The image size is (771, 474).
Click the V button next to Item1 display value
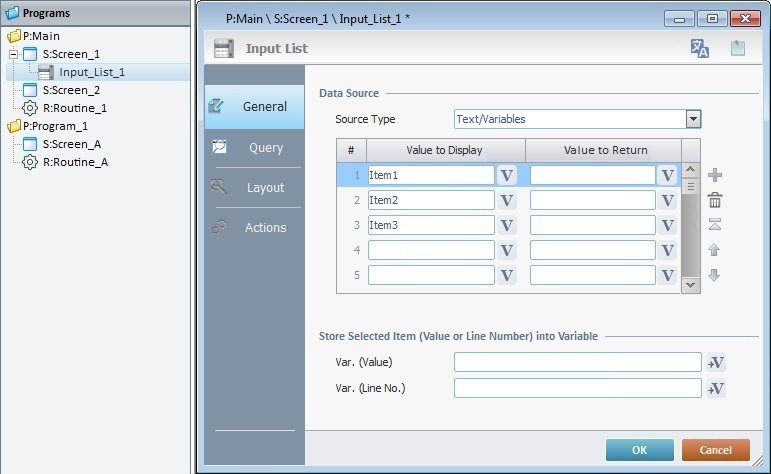click(x=507, y=175)
